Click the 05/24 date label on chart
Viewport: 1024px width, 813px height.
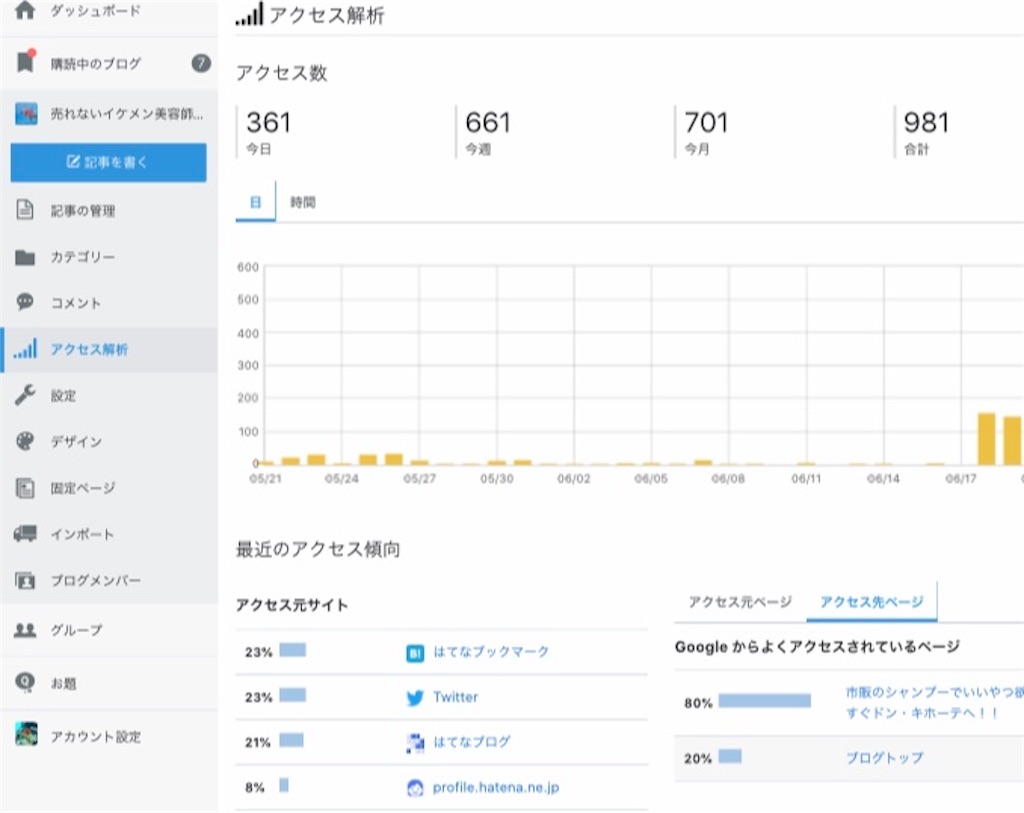[342, 479]
